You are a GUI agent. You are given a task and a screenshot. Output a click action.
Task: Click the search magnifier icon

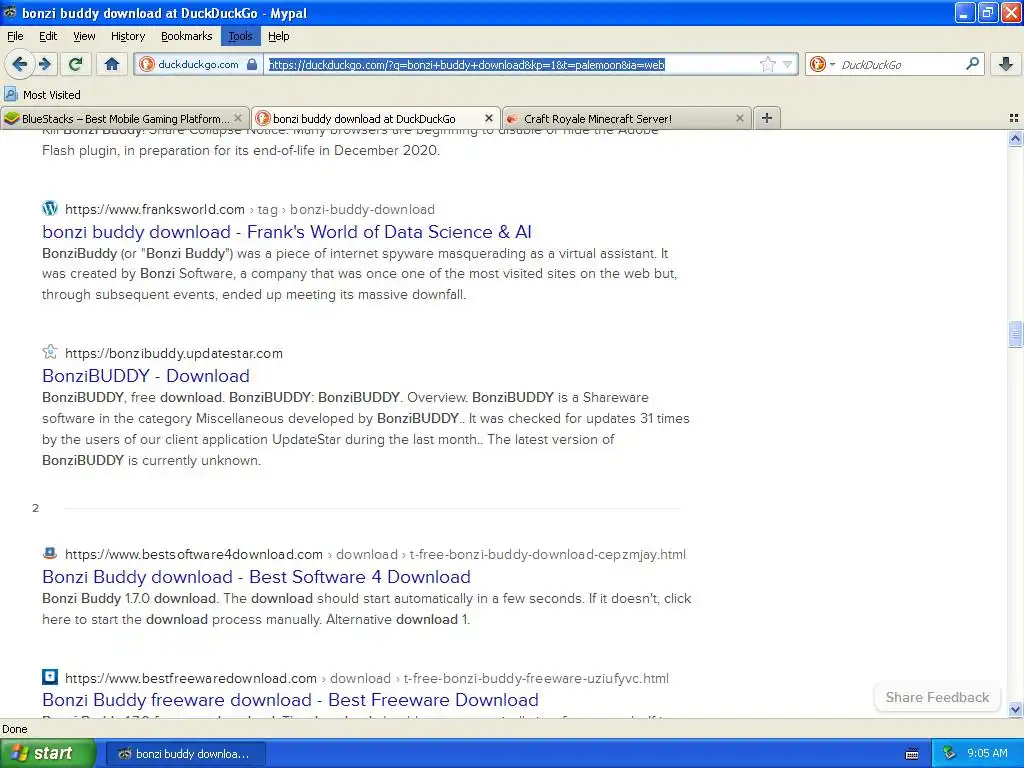click(972, 63)
